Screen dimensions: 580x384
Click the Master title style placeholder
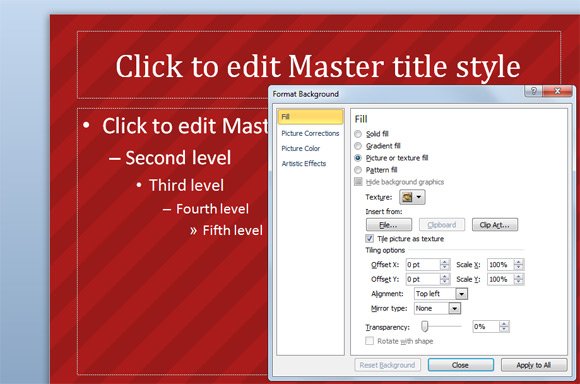pyautogui.click(x=318, y=65)
